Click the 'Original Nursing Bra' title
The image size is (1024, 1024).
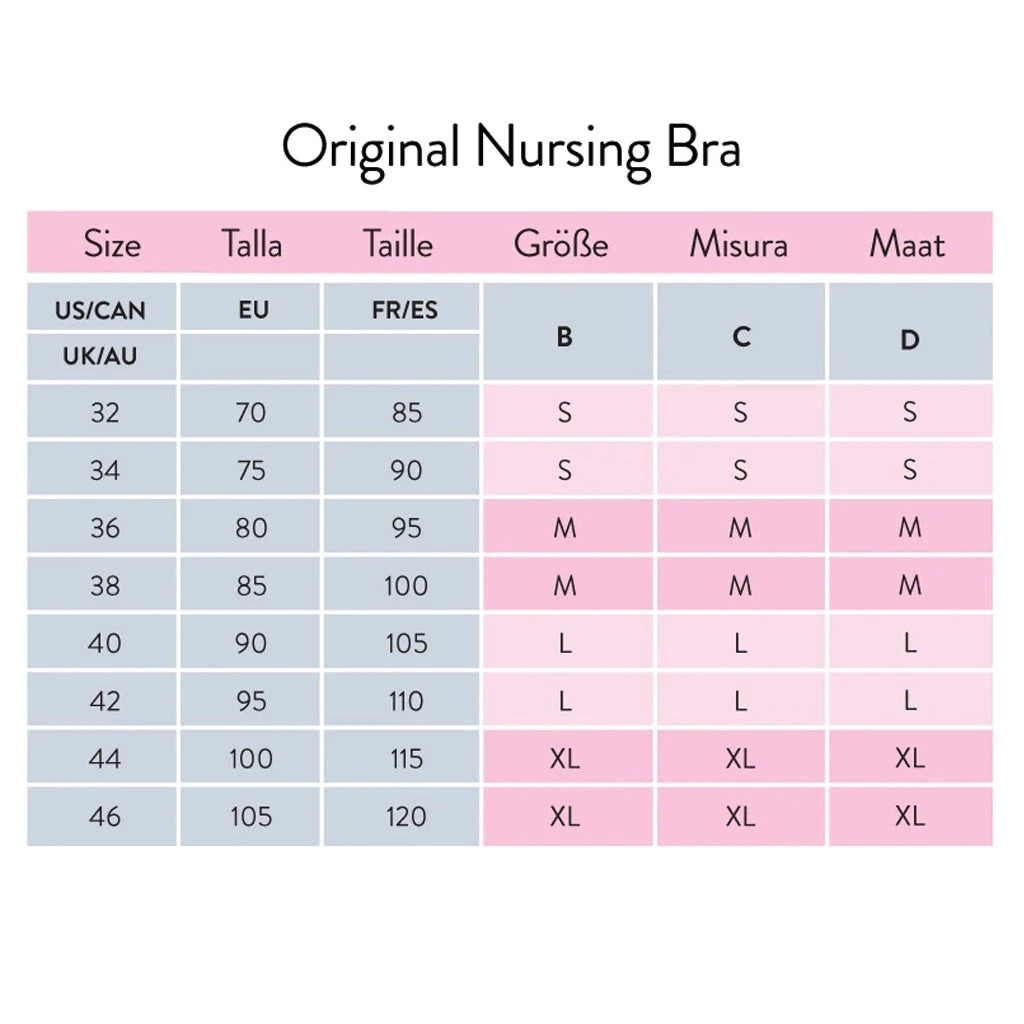pos(511,149)
